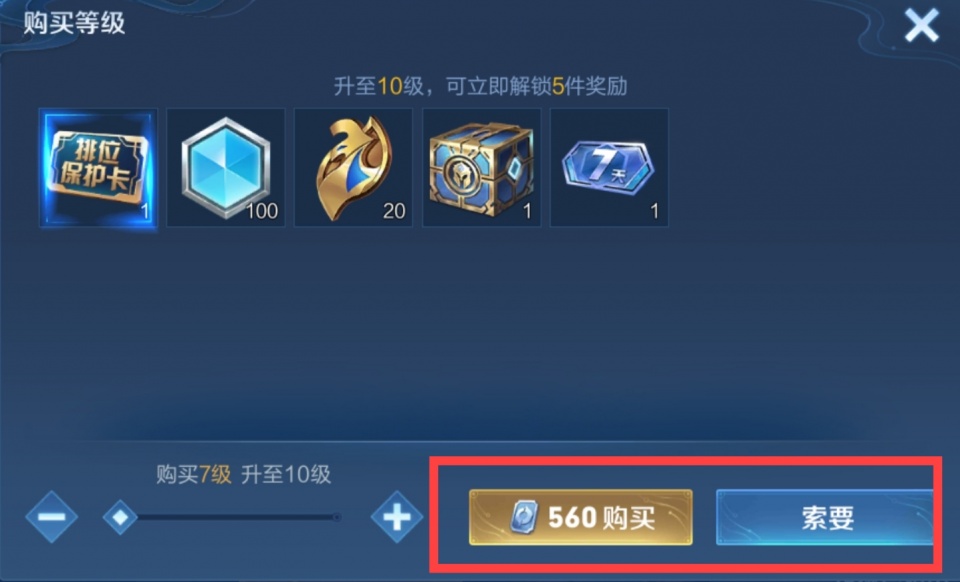Screen dimensions: 960x582
Task: Click the 1 quantity on treasure chest
Action: point(527,212)
